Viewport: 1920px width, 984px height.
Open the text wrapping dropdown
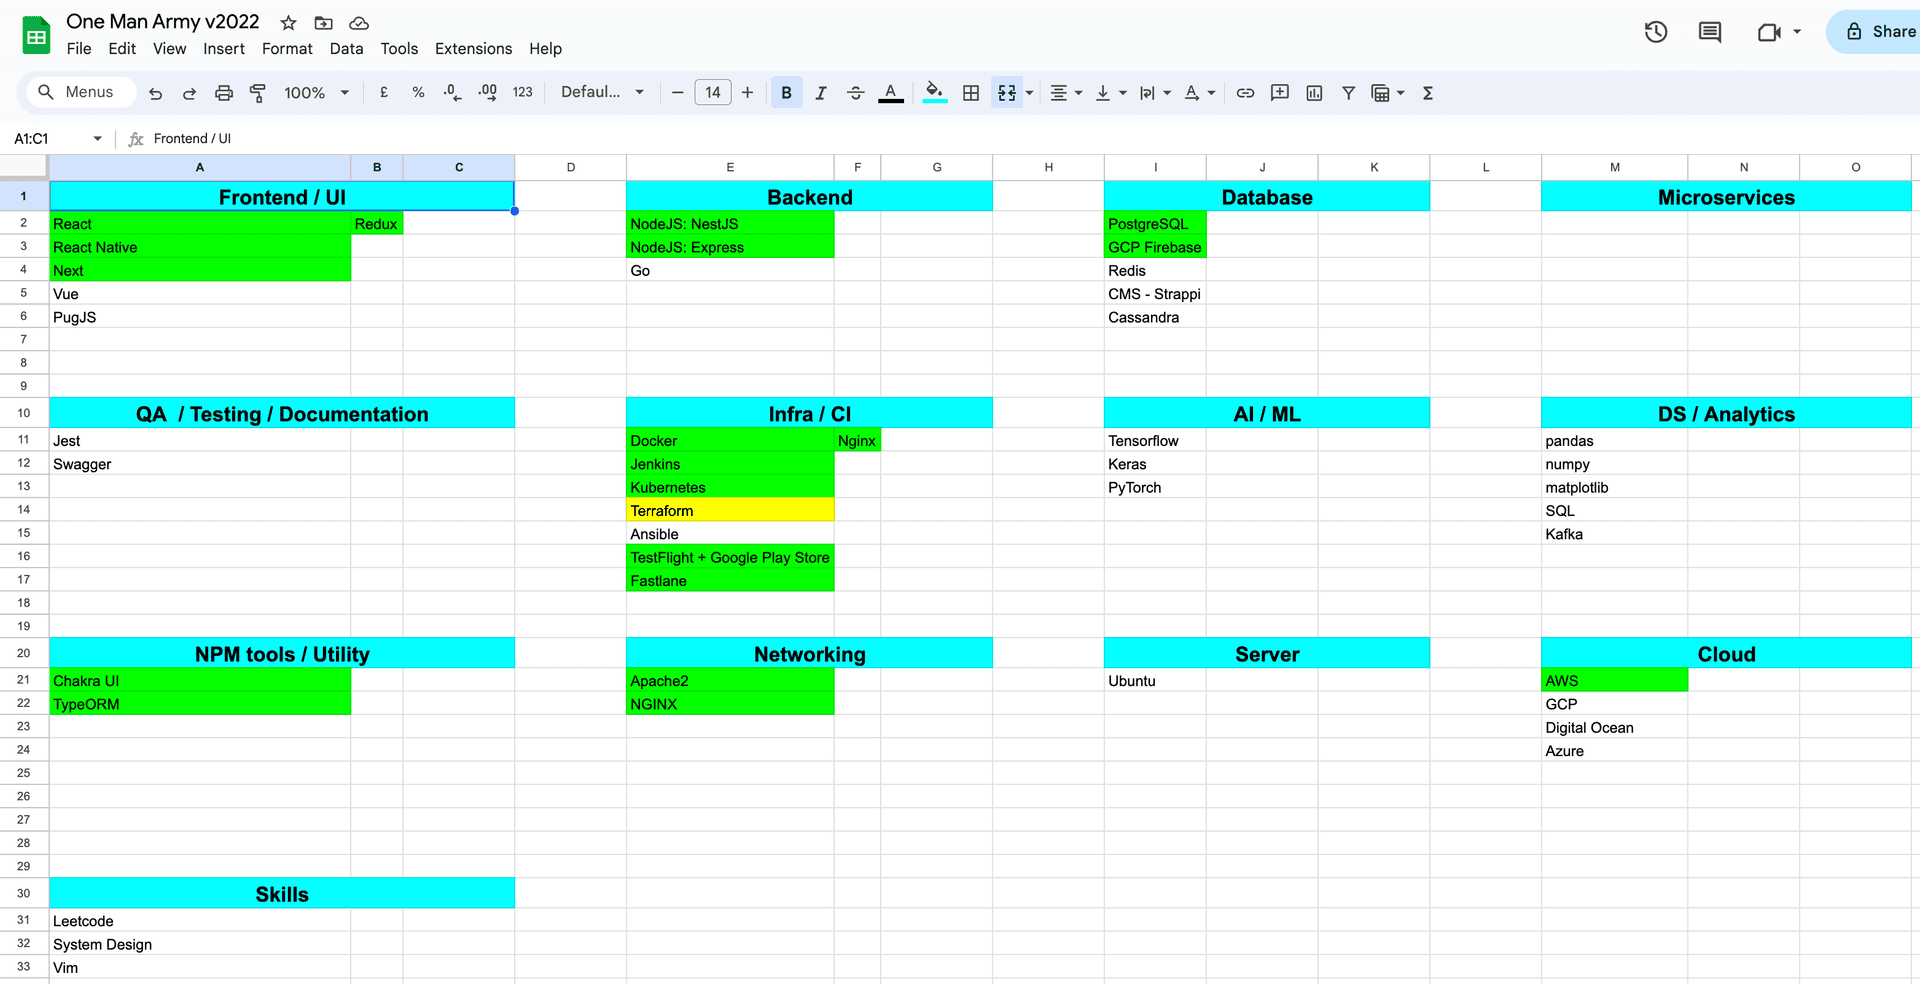[x=1155, y=92]
